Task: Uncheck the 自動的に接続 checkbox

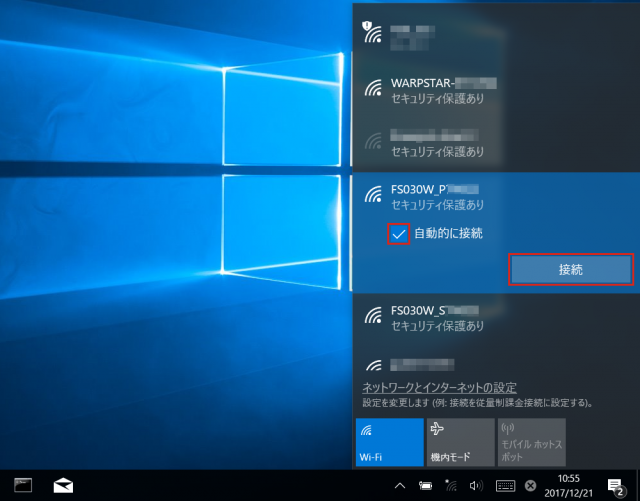Action: click(x=398, y=233)
